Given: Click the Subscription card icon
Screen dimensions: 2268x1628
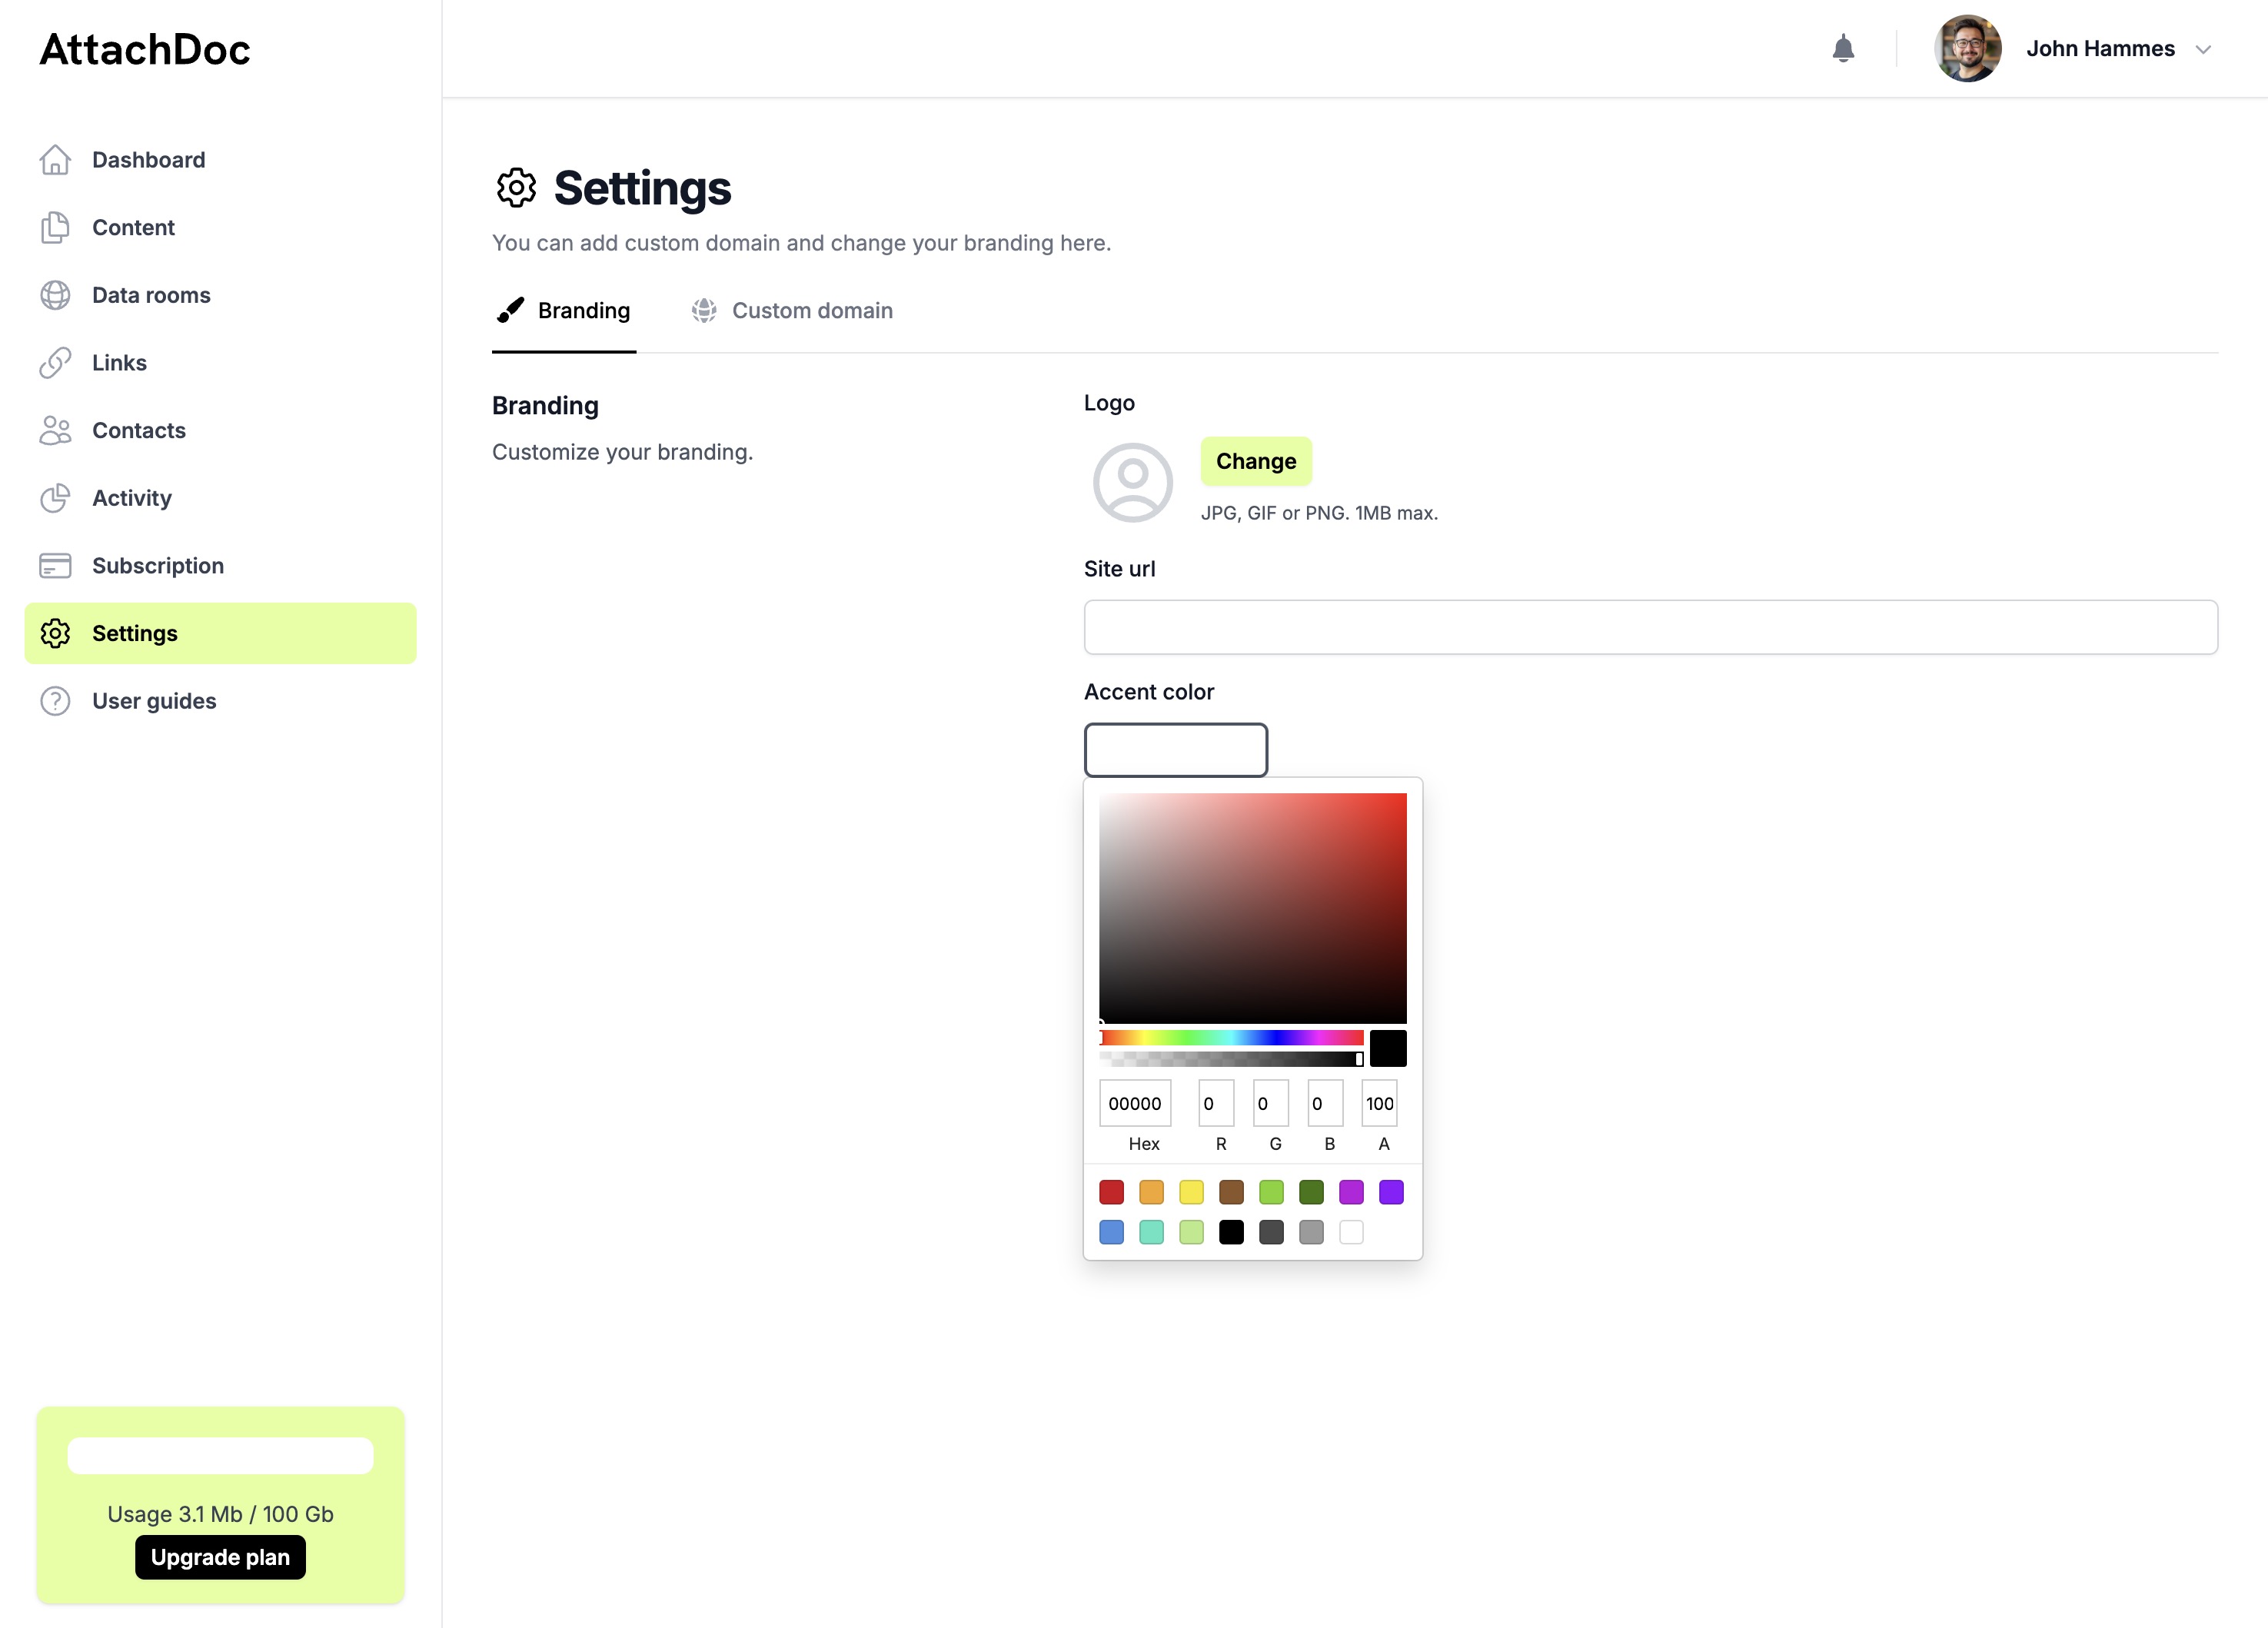Looking at the screenshot, I should (x=55, y=566).
